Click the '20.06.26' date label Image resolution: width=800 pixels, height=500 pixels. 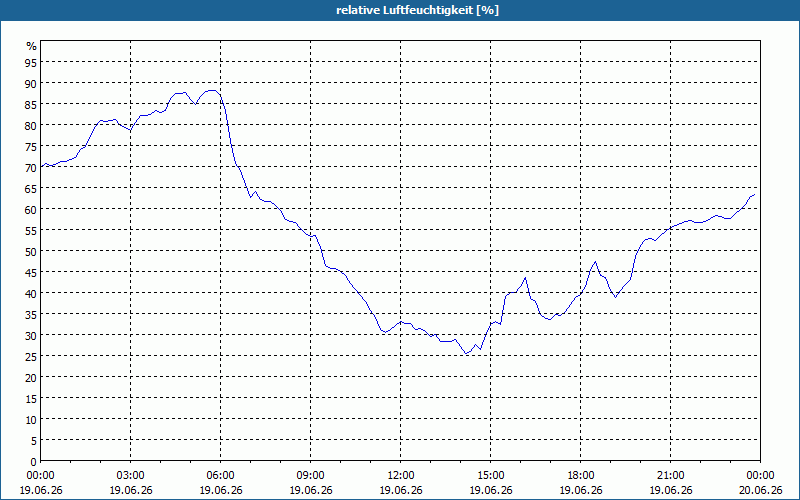point(760,490)
